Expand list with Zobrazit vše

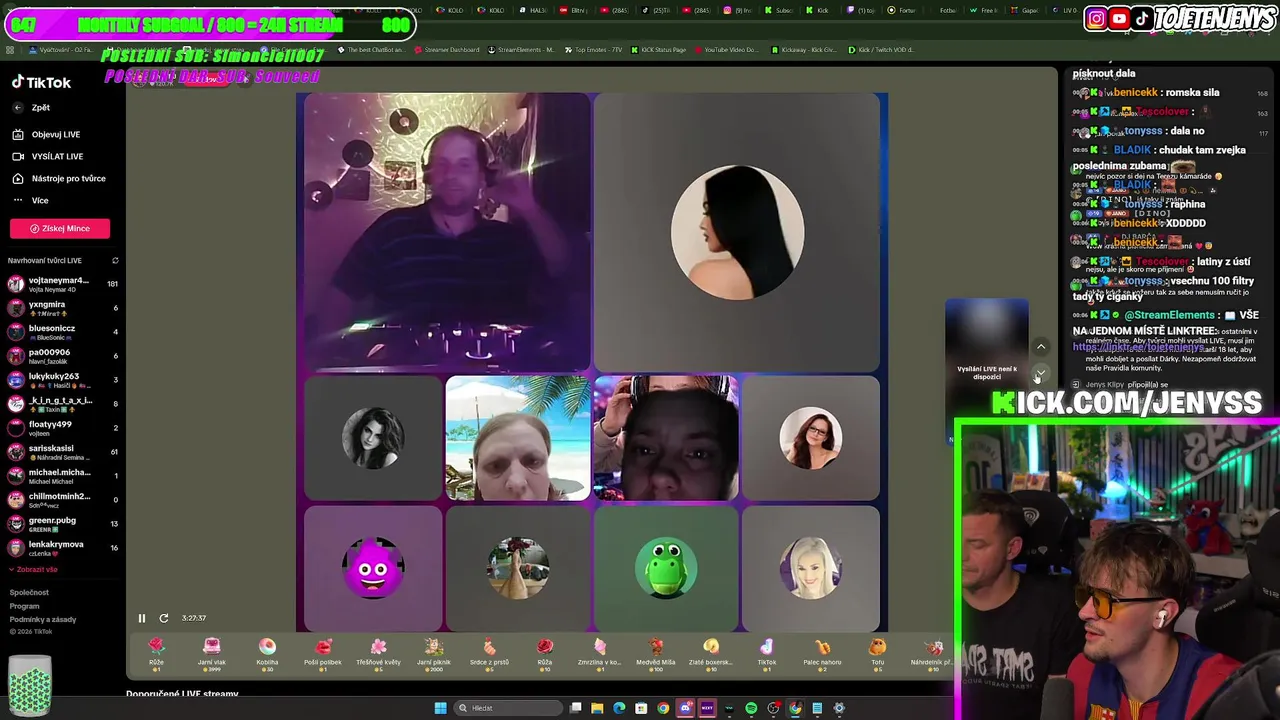(34, 570)
